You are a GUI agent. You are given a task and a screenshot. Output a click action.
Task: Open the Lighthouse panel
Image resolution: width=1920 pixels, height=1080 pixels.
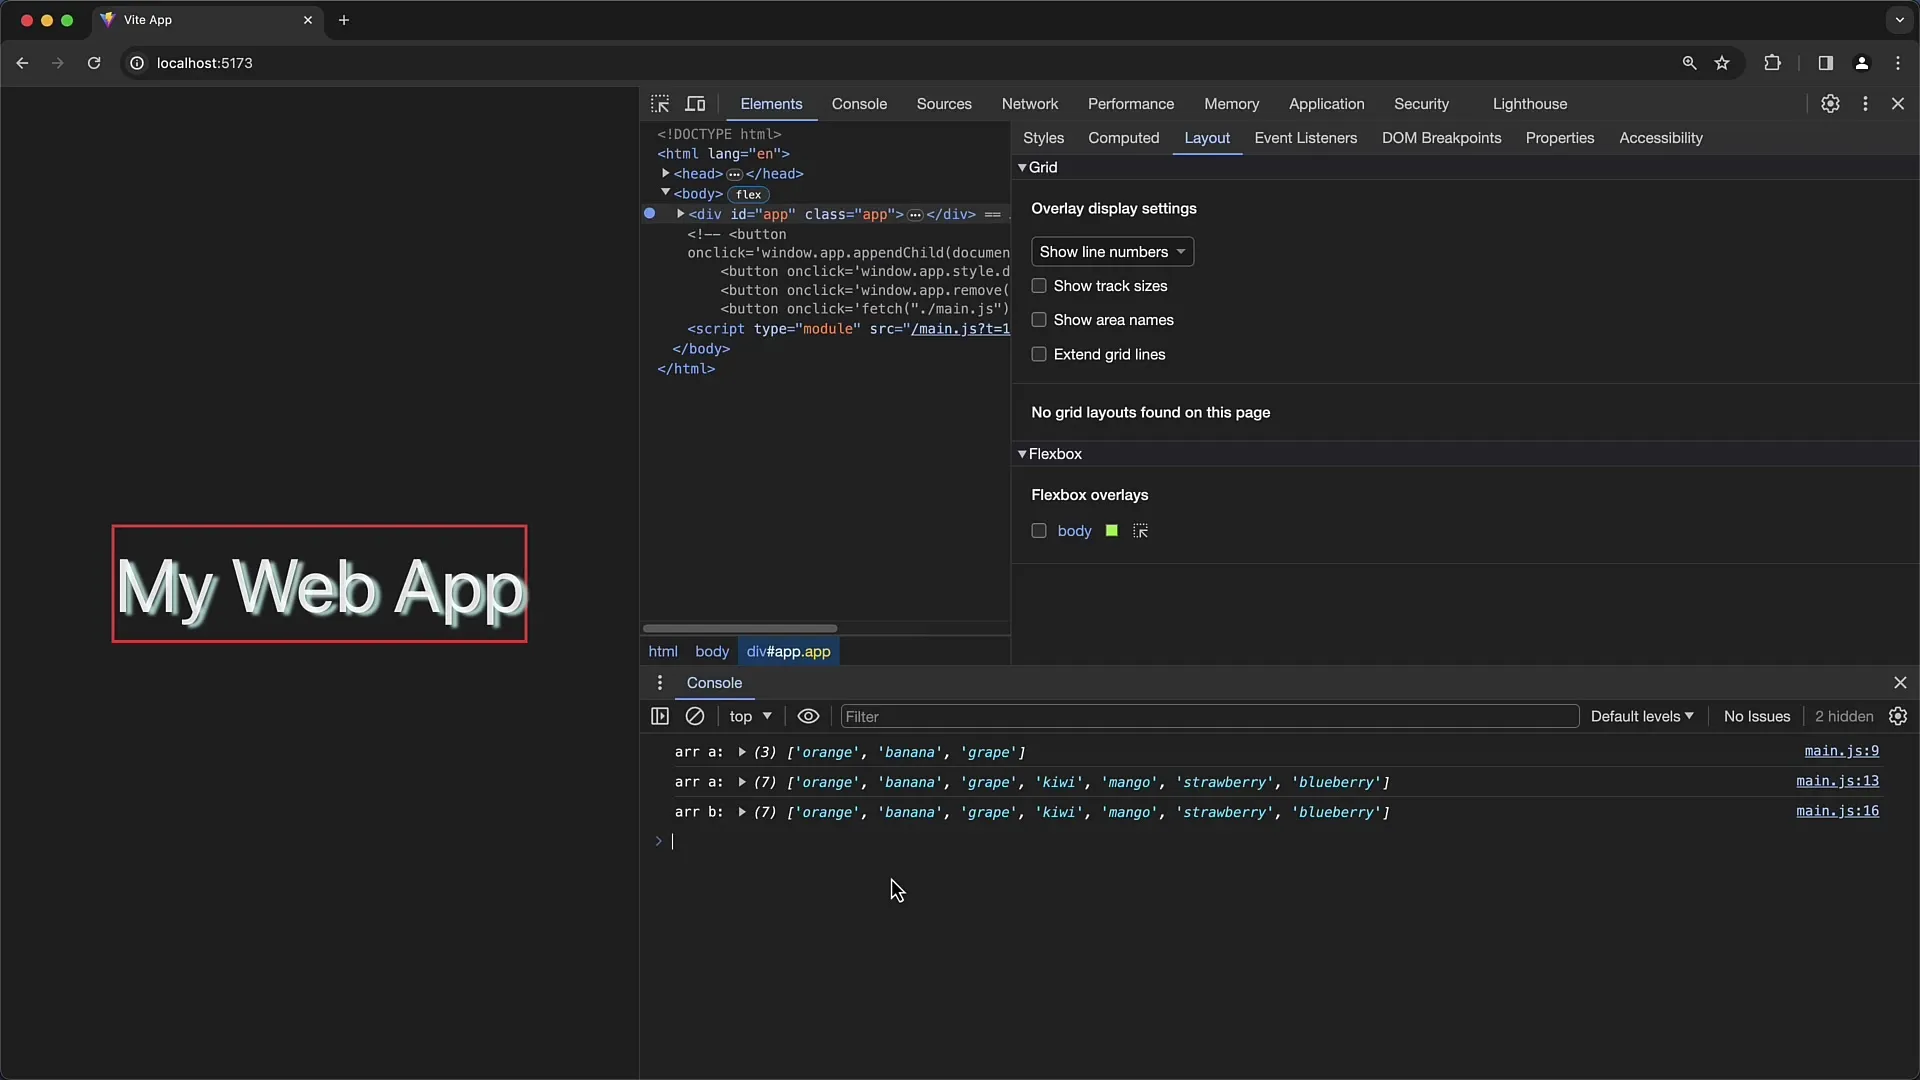pyautogui.click(x=1530, y=104)
